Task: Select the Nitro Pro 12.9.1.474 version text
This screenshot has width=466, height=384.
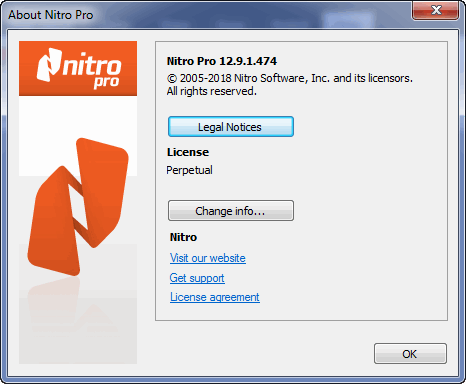Action: [222, 61]
